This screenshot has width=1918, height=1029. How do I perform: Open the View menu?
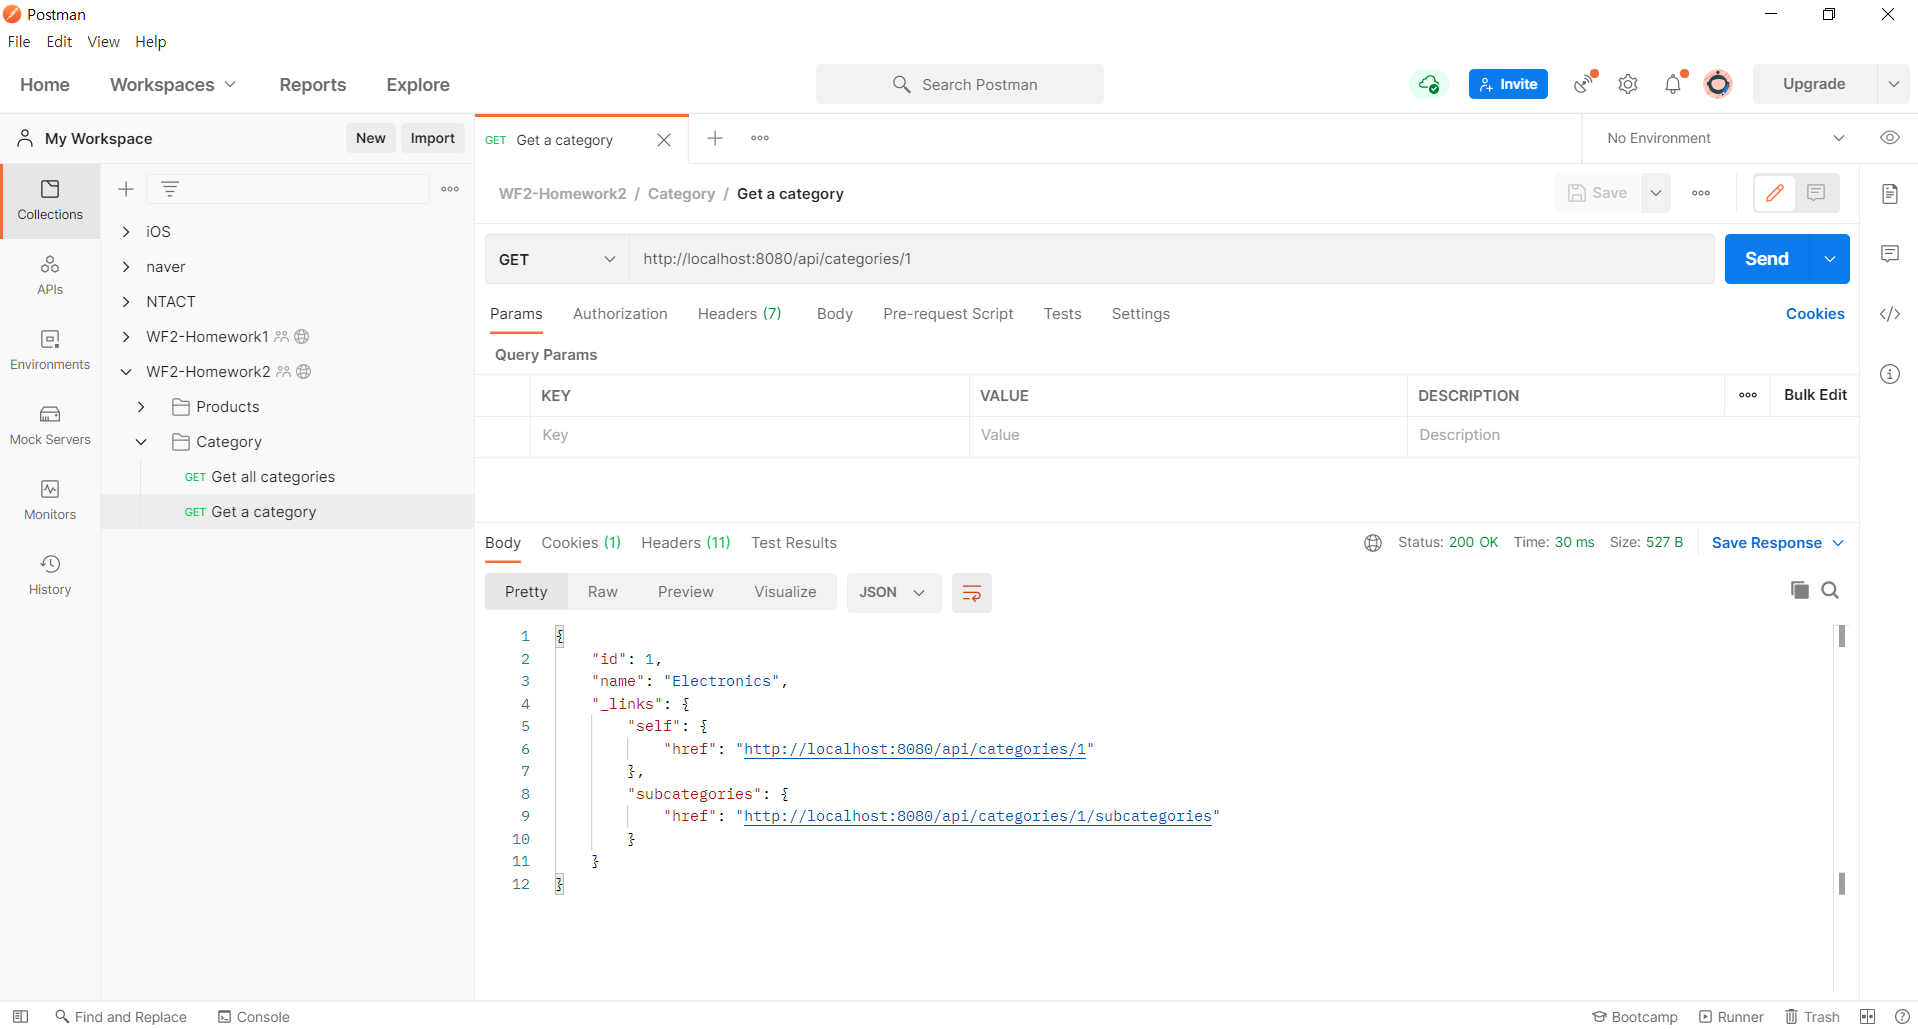click(x=103, y=42)
